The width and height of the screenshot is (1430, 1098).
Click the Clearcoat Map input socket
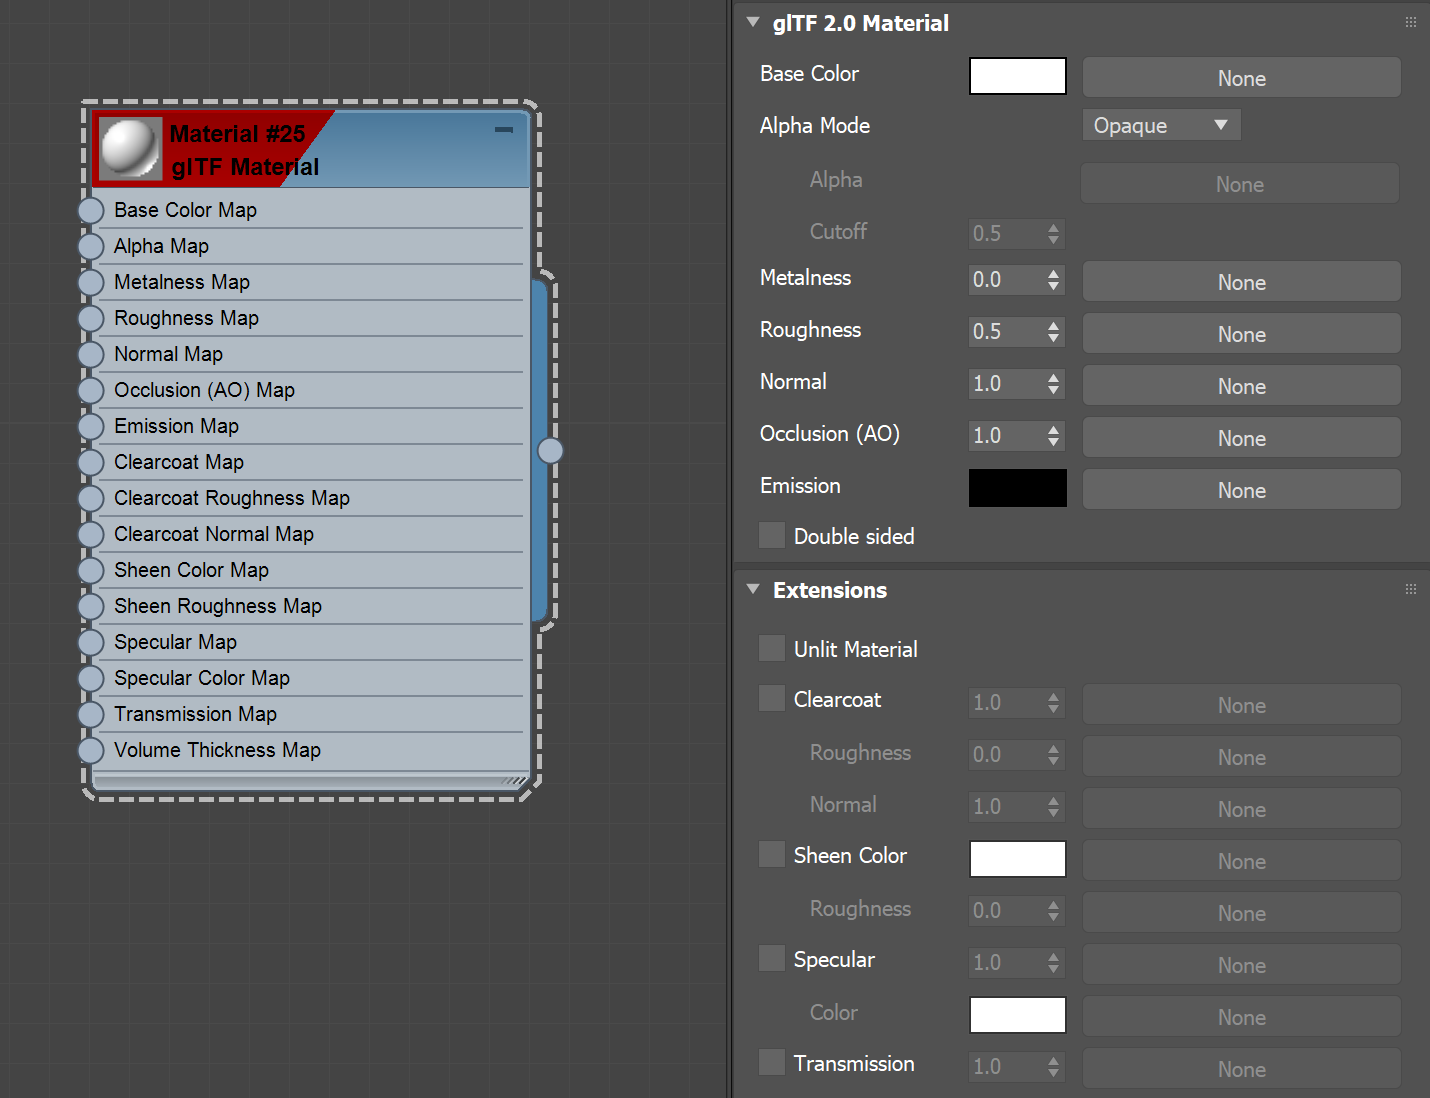91,462
